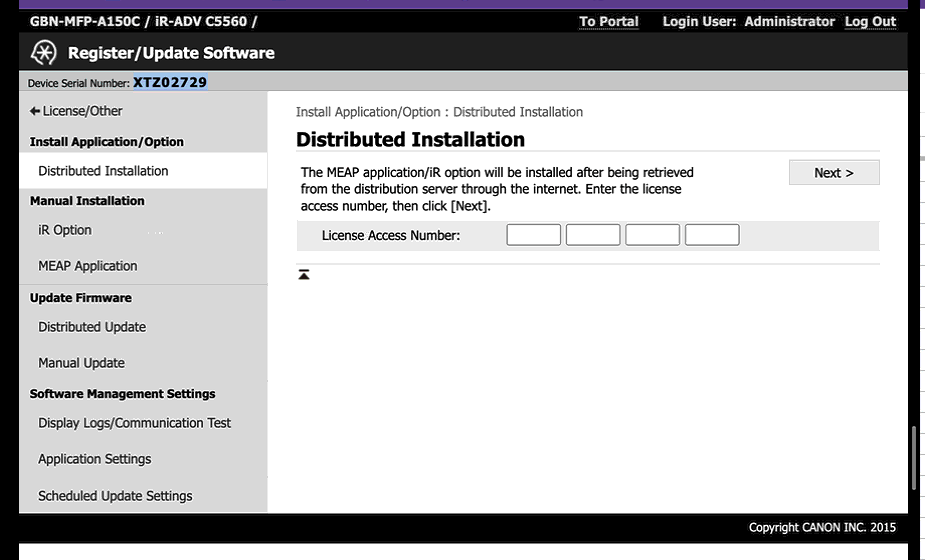The image size is (925, 560).
Task: Focus fourth License Access Number field
Action: tap(712, 235)
